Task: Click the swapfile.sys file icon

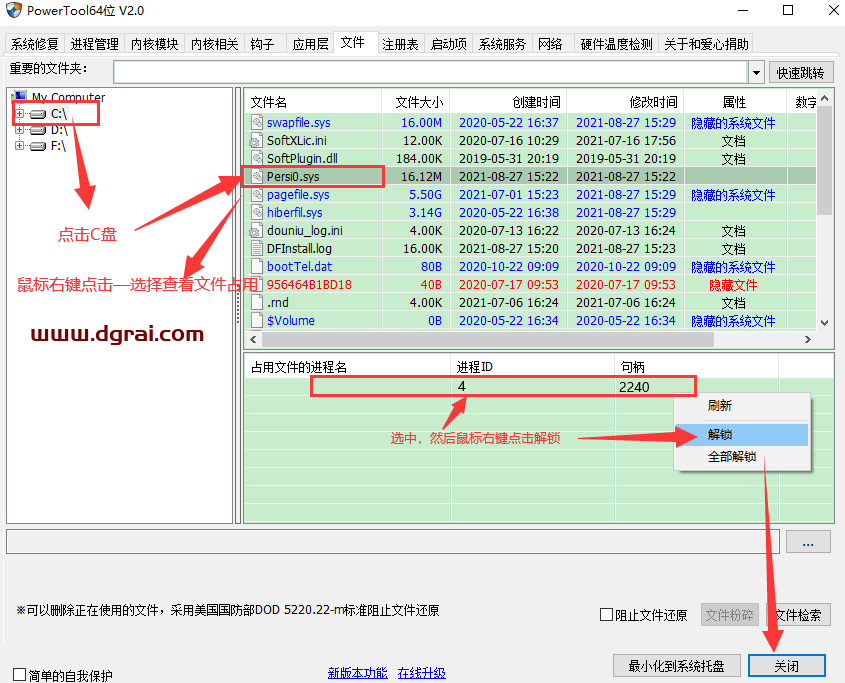Action: point(257,123)
